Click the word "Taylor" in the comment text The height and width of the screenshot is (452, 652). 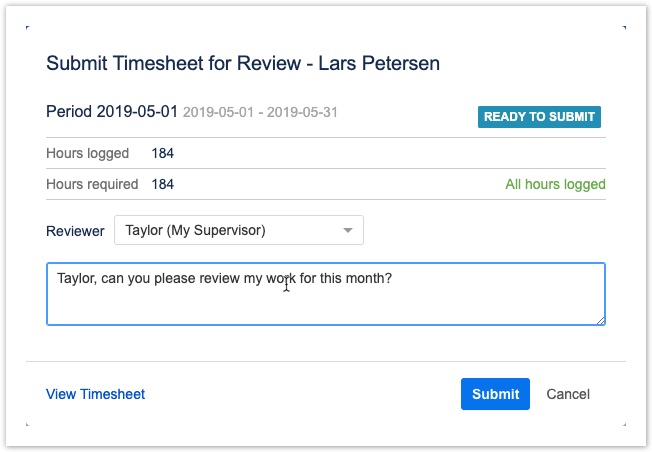[76, 278]
